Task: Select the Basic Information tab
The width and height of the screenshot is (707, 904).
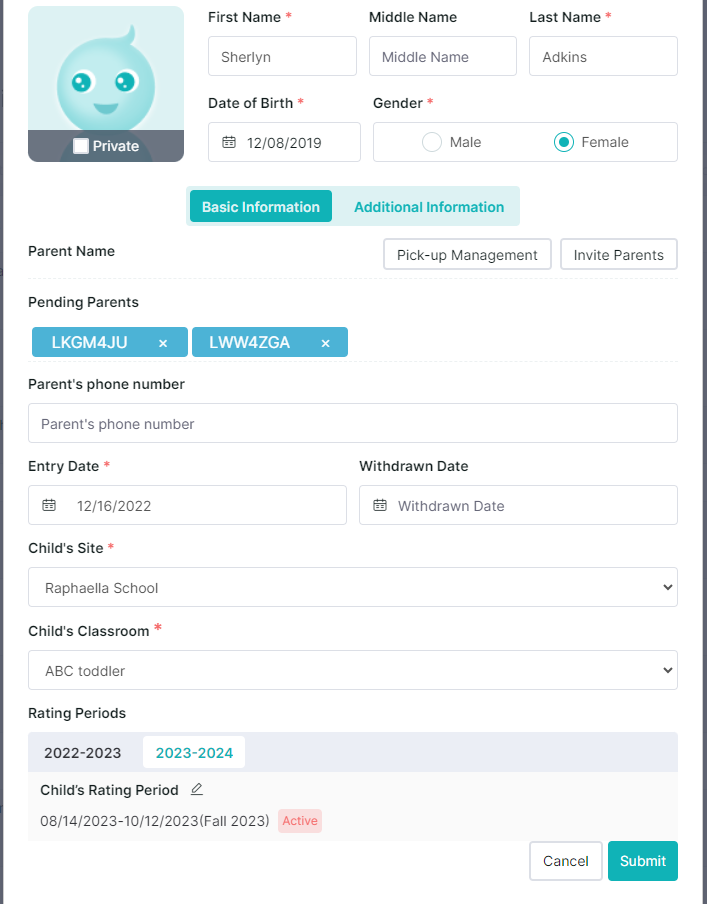Action: (x=261, y=206)
